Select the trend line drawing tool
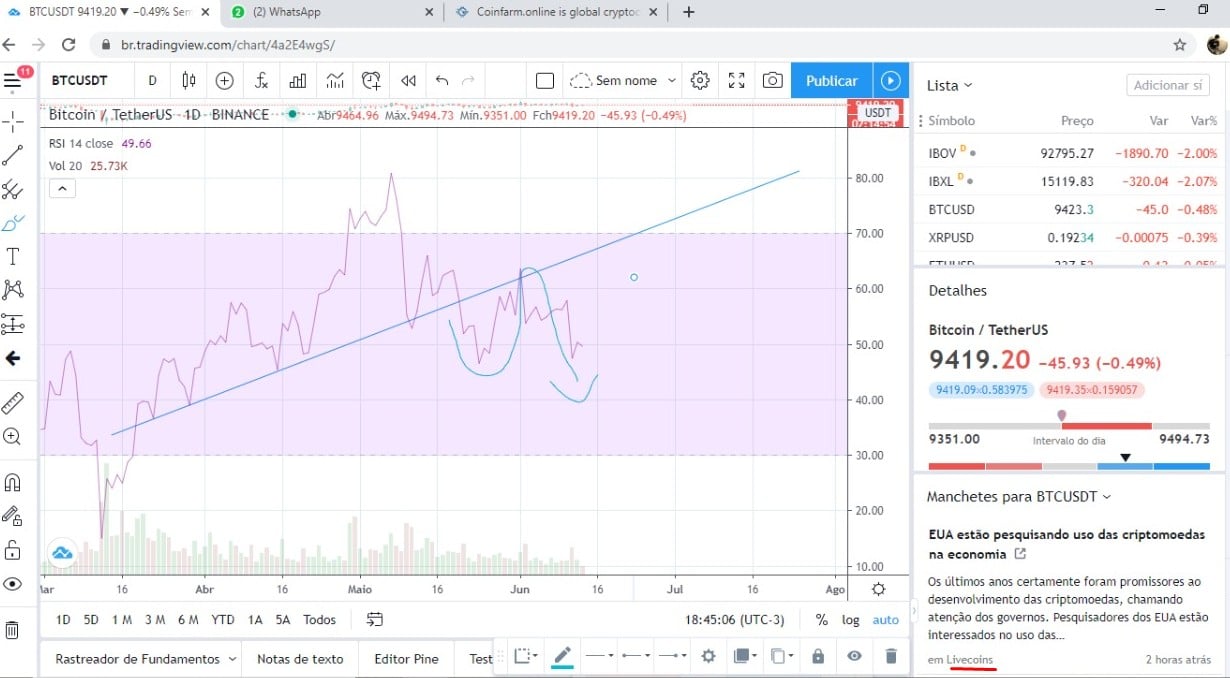Screen dimensions: 1230x678 click(13, 155)
